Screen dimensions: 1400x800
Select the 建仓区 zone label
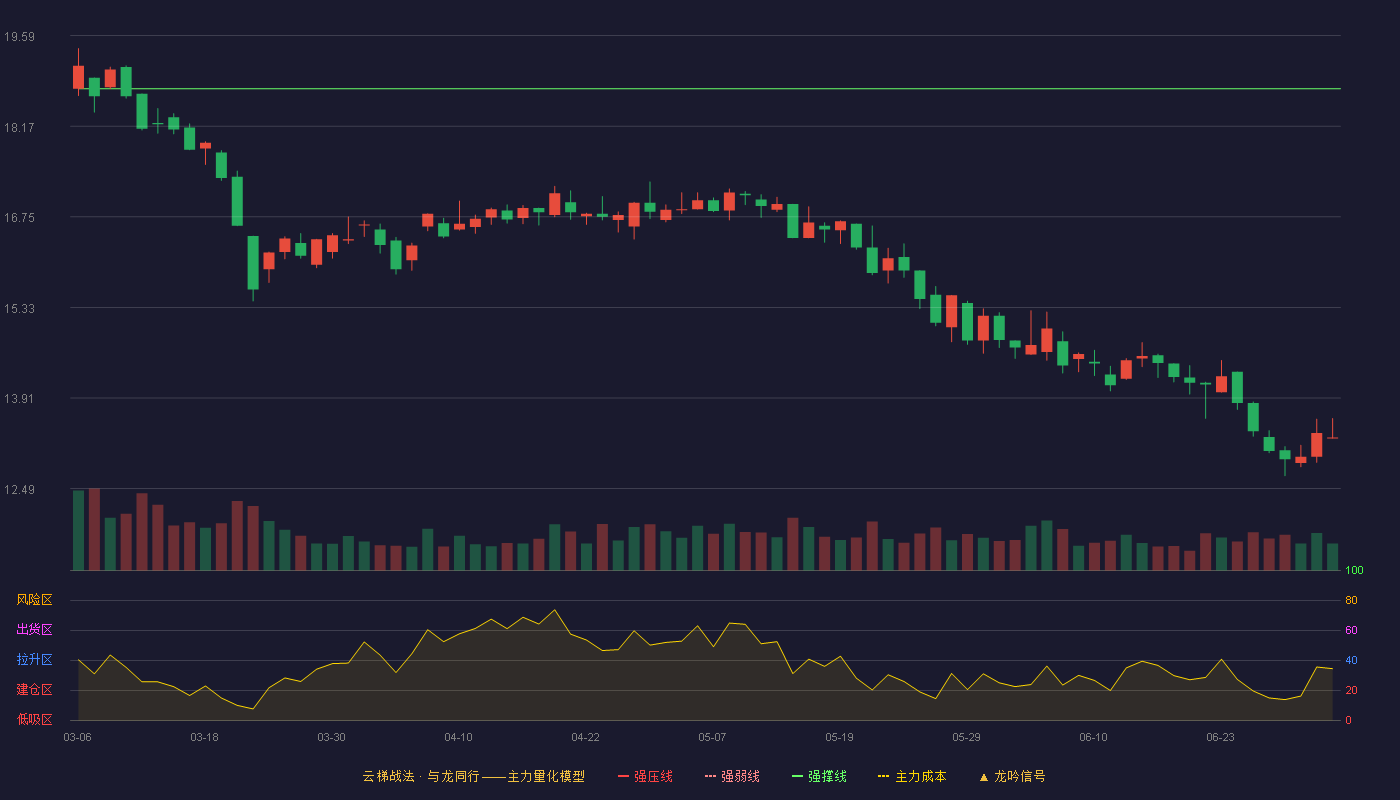point(34,690)
